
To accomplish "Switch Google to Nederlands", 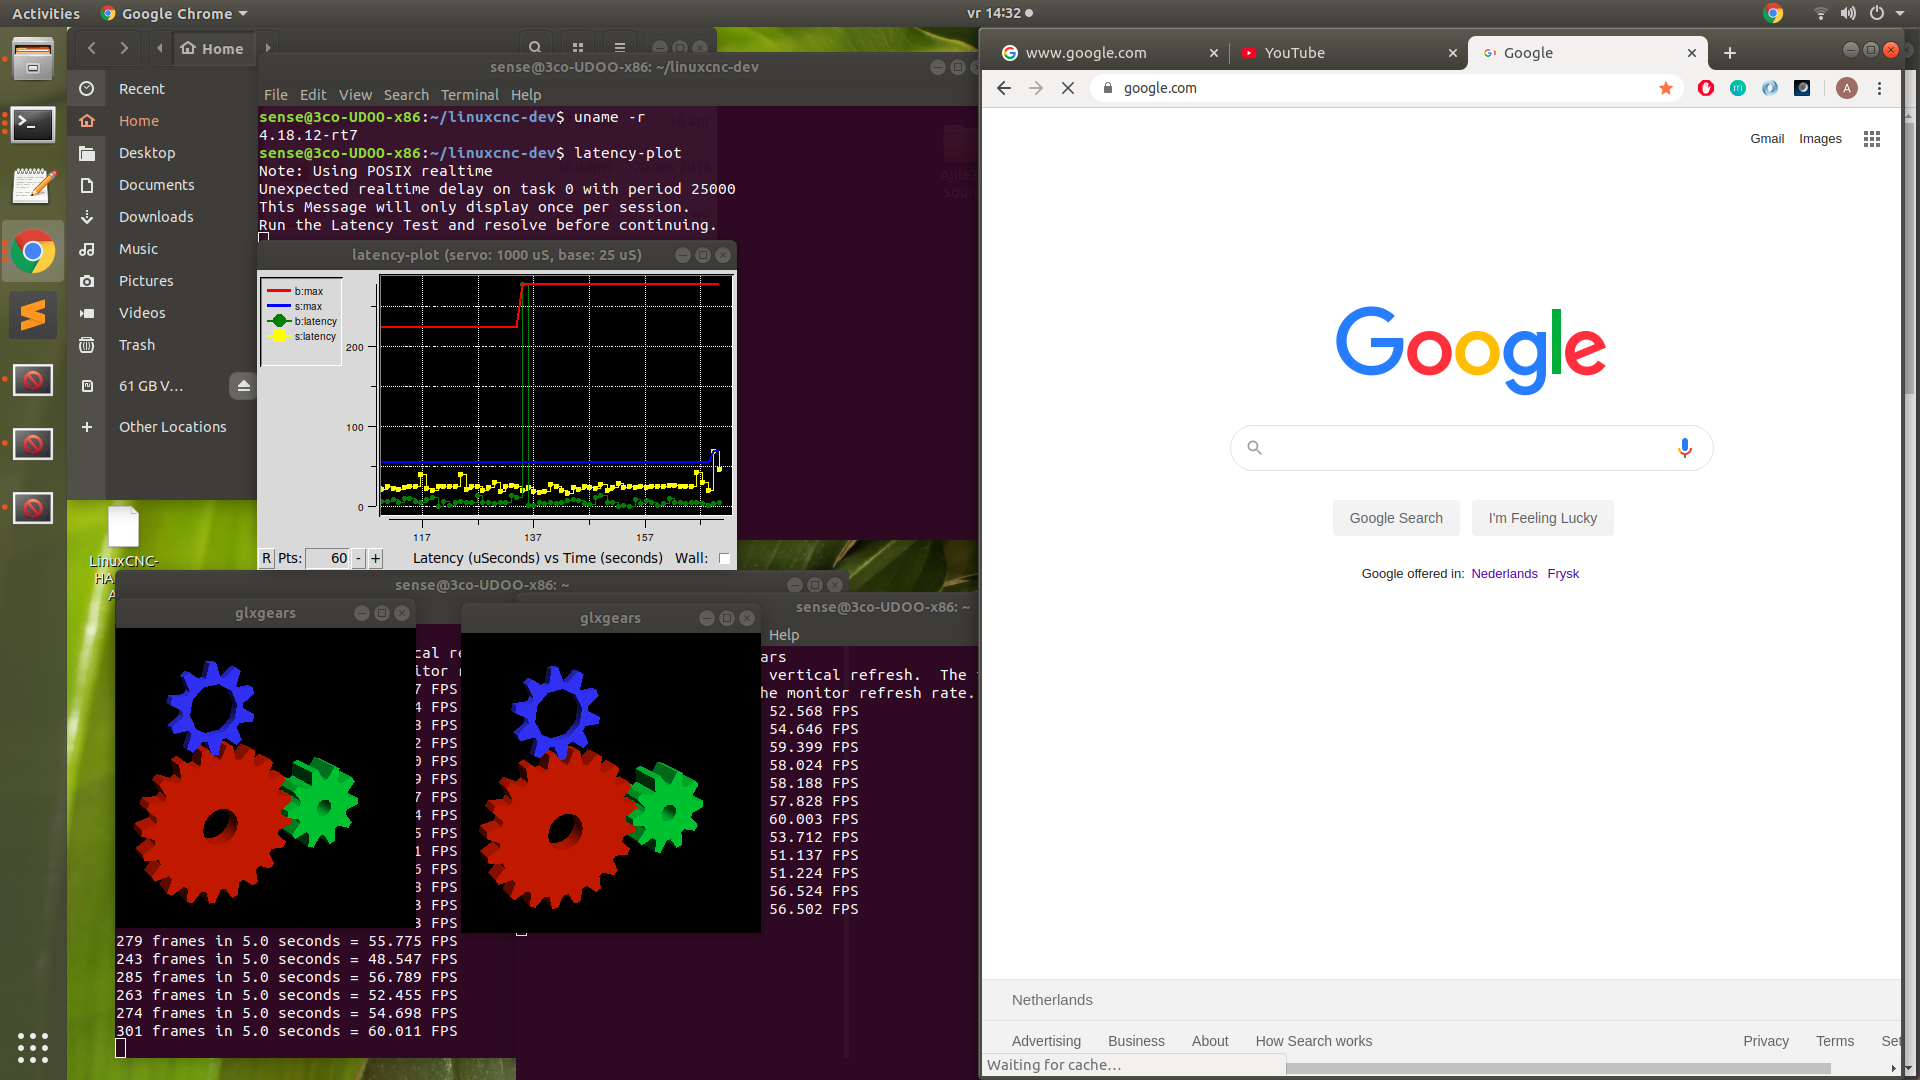I will (1504, 574).
